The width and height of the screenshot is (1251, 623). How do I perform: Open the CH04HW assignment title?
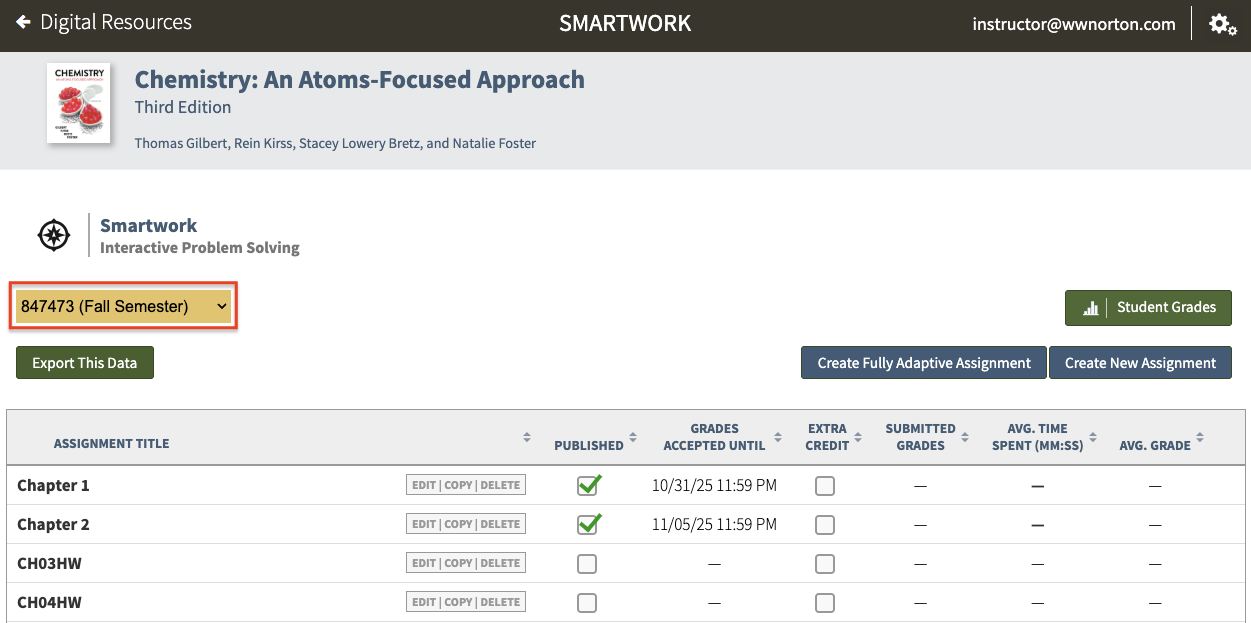point(49,603)
